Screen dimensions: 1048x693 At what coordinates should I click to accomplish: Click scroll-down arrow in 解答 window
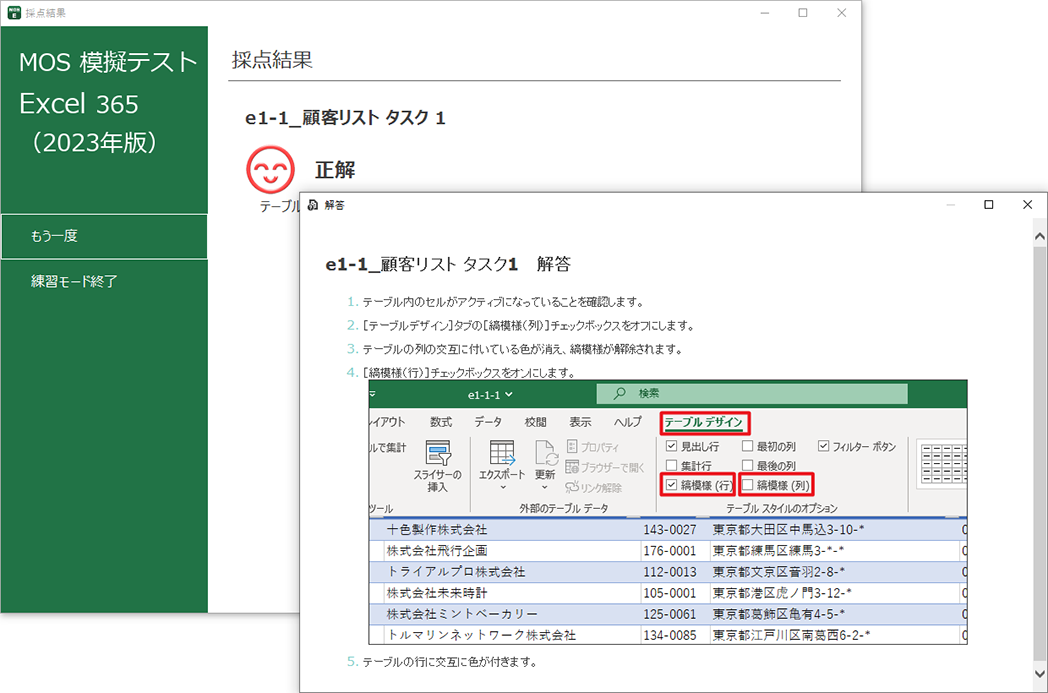(x=1039, y=674)
